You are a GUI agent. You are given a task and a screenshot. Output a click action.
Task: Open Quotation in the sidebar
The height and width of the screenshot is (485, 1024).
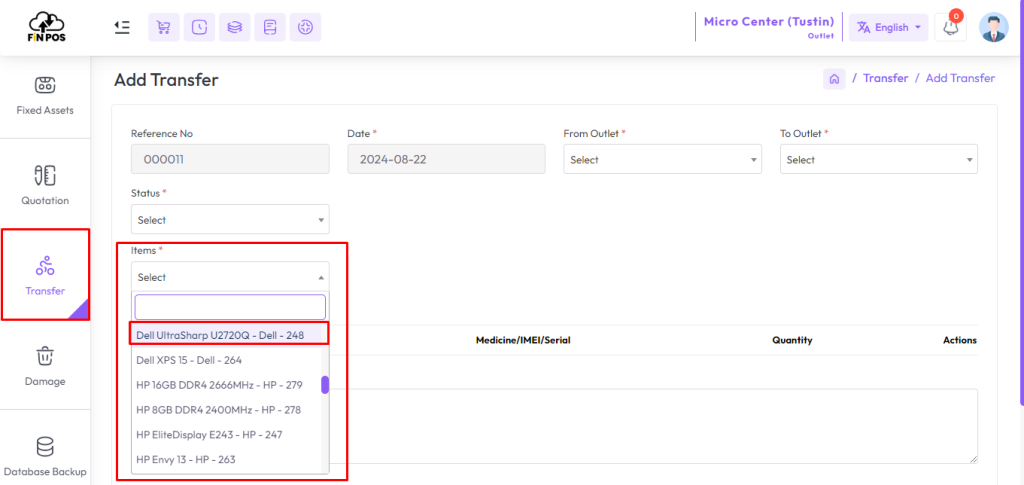pos(45,185)
